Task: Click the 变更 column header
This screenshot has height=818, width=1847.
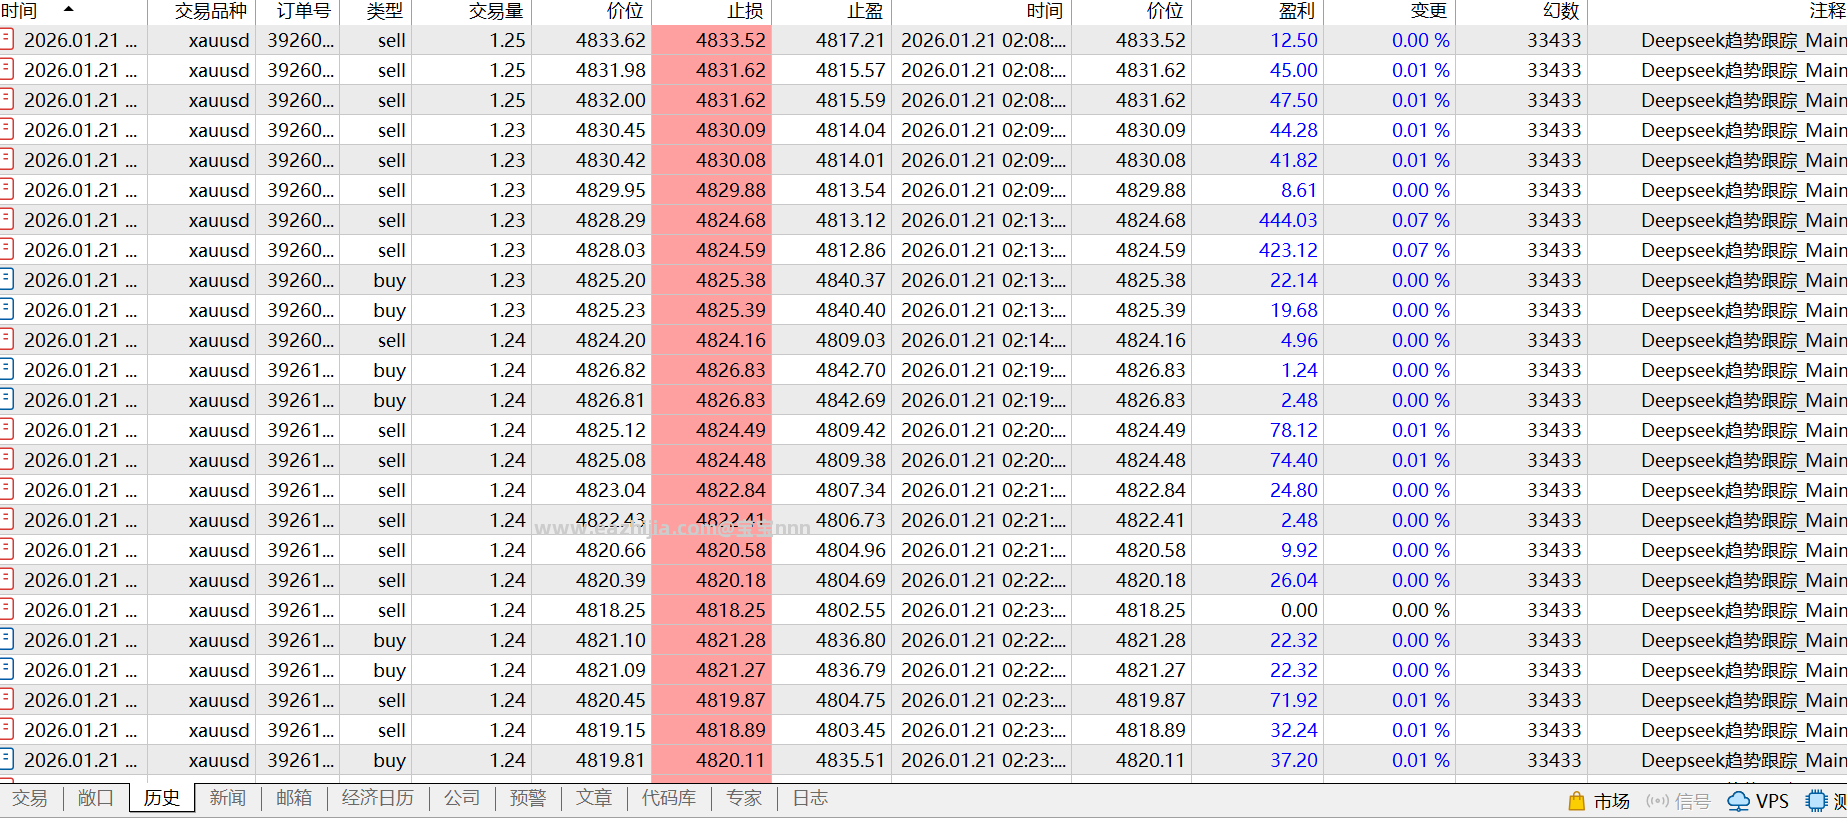Action: [1389, 11]
